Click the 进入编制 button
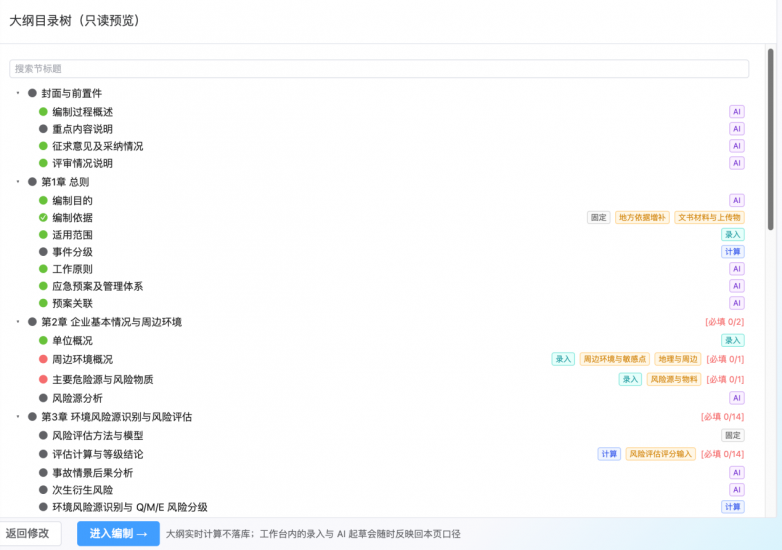 118,534
